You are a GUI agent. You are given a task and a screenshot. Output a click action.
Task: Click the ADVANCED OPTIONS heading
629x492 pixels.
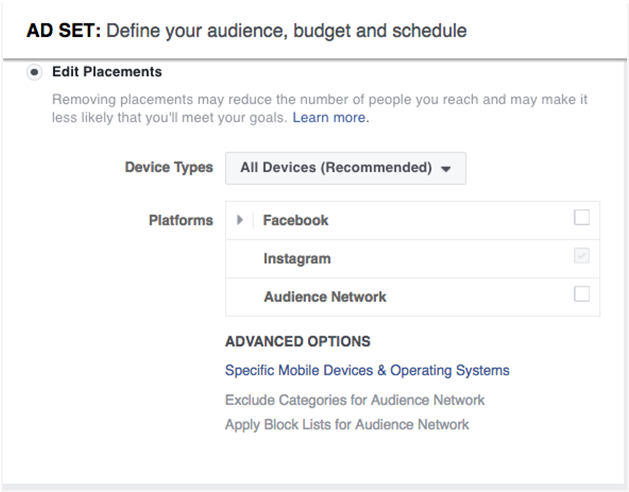pyautogui.click(x=298, y=341)
